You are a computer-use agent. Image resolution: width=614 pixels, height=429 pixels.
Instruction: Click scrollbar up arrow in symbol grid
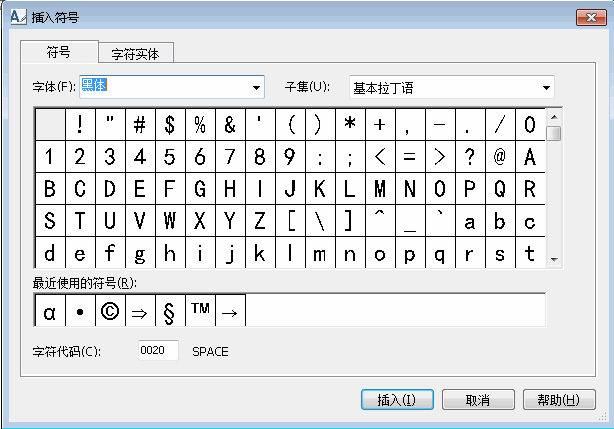(x=554, y=117)
